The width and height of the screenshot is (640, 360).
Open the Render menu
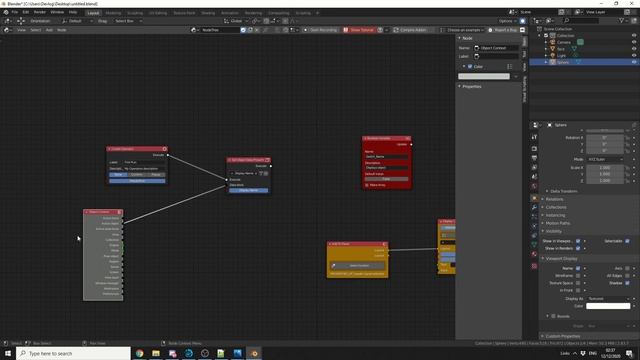(x=40, y=12)
